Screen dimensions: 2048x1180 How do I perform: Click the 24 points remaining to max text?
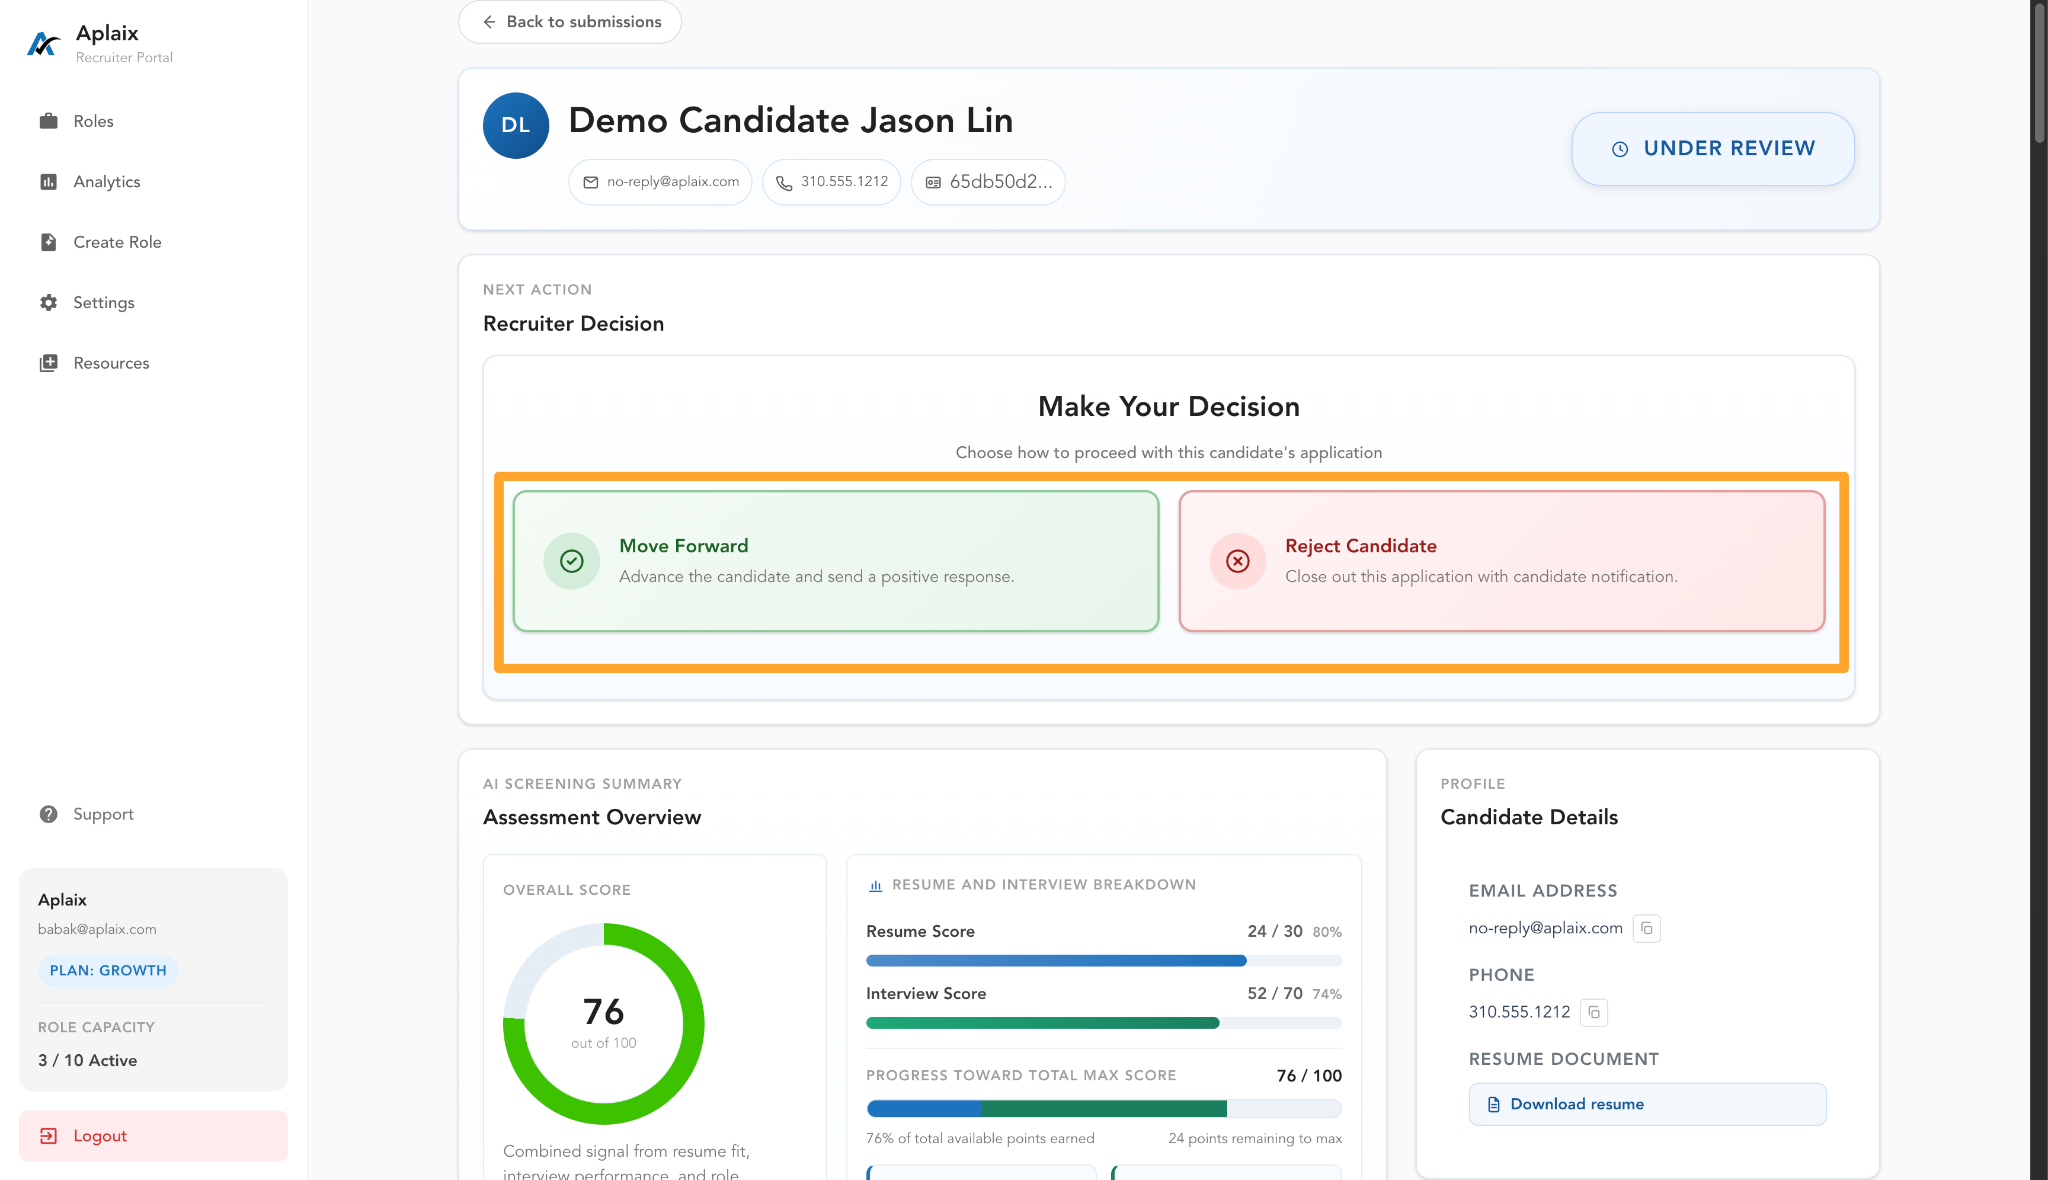click(x=1255, y=1139)
